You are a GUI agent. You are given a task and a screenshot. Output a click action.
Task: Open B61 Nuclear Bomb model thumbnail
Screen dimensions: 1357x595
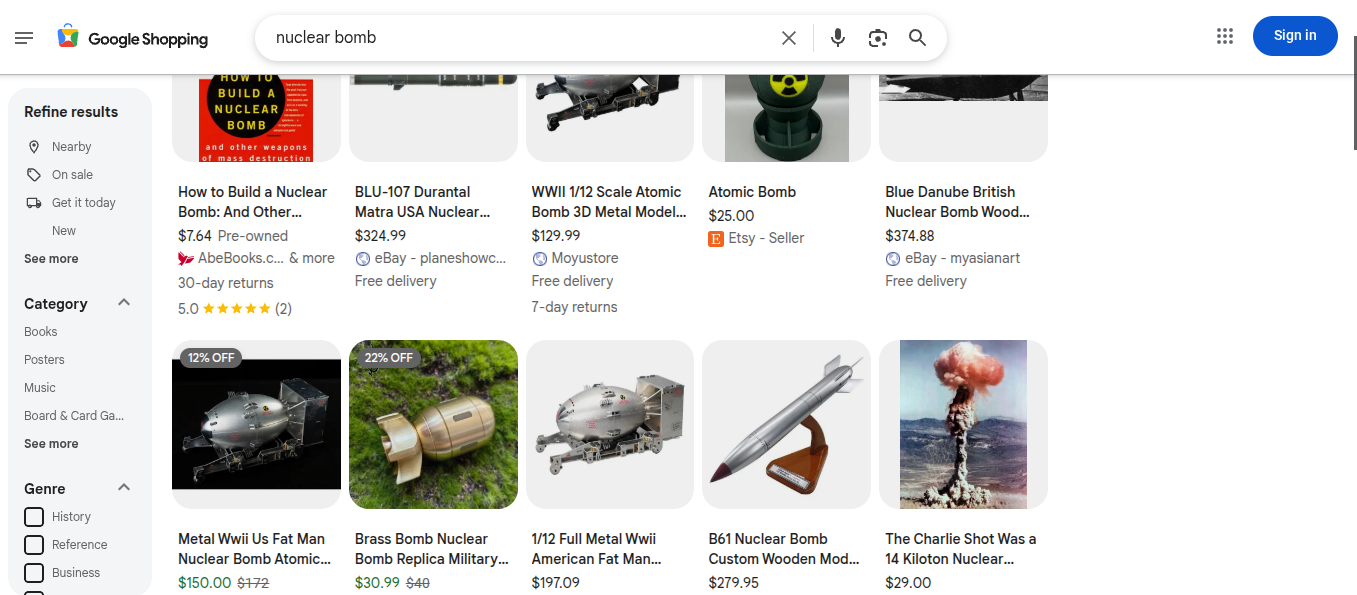coord(786,424)
